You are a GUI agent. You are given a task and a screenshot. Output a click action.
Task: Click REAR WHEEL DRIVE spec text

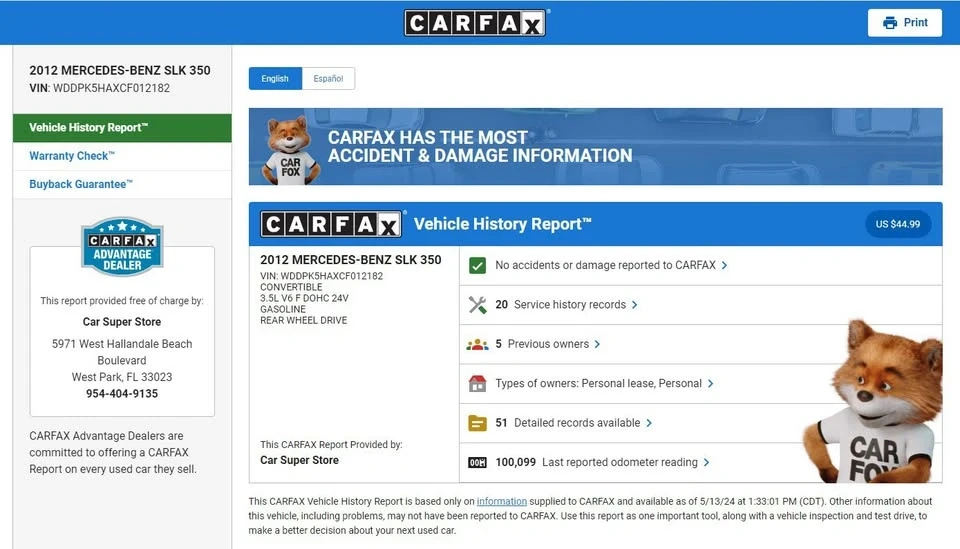coord(304,320)
